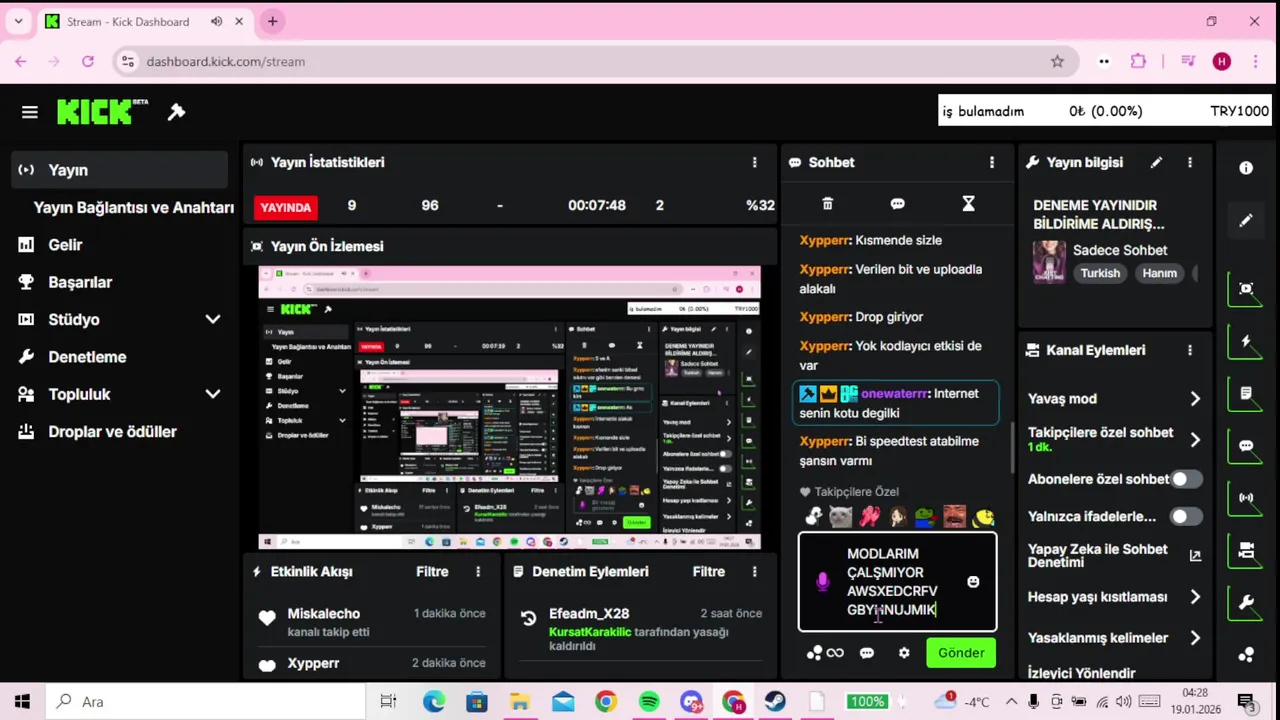Open Yasaklanmış kelimeler arrow
The width and height of the screenshot is (1280, 720).
[1195, 638]
